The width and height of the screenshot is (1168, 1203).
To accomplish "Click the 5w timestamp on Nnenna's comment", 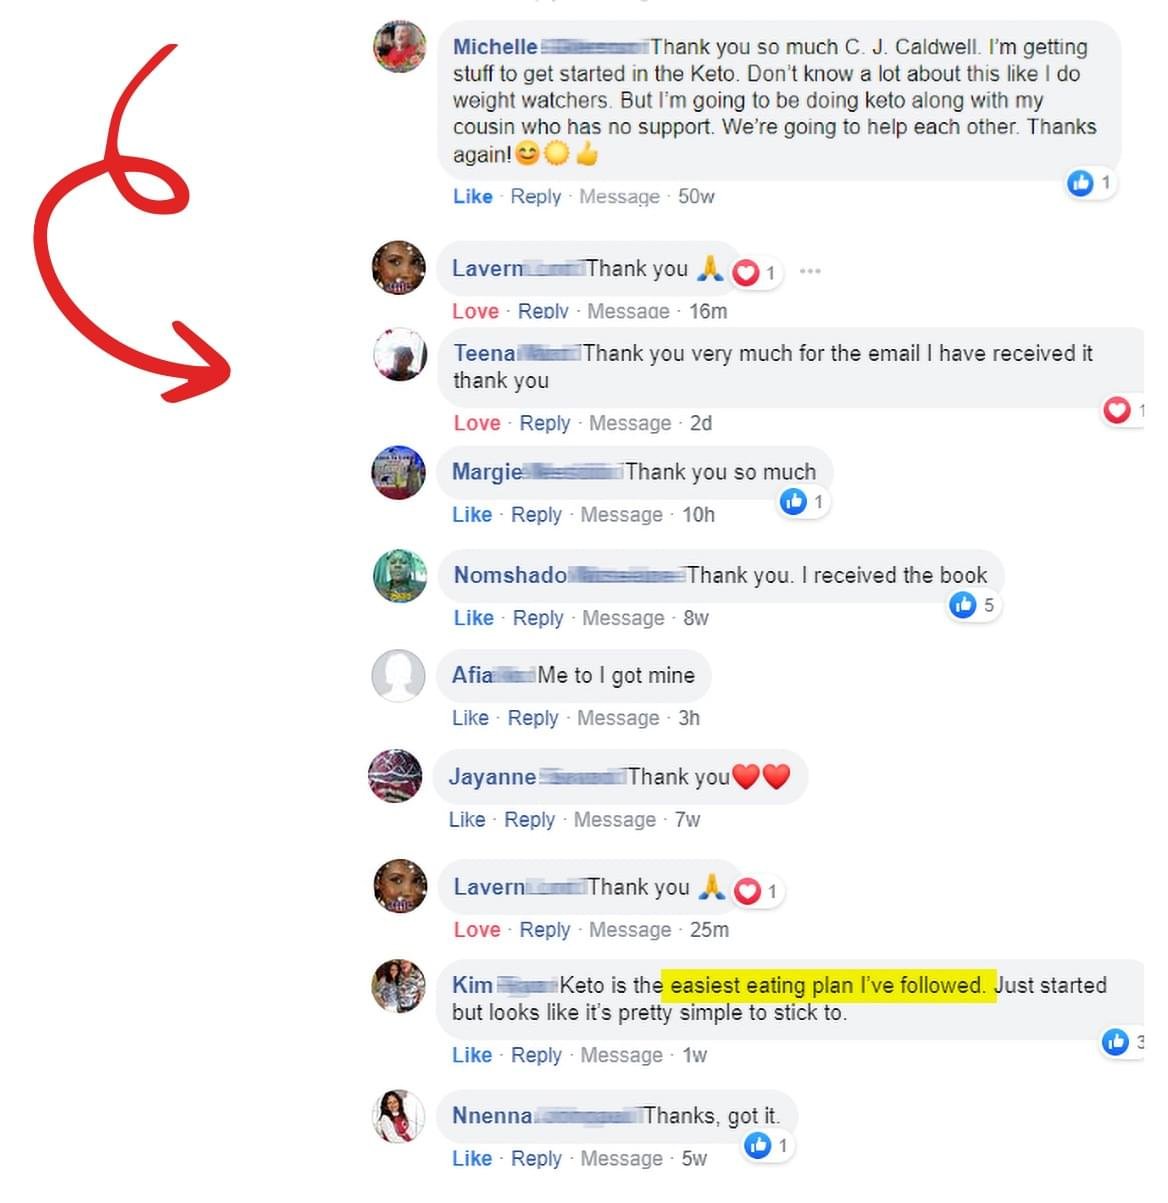I will (x=694, y=1158).
